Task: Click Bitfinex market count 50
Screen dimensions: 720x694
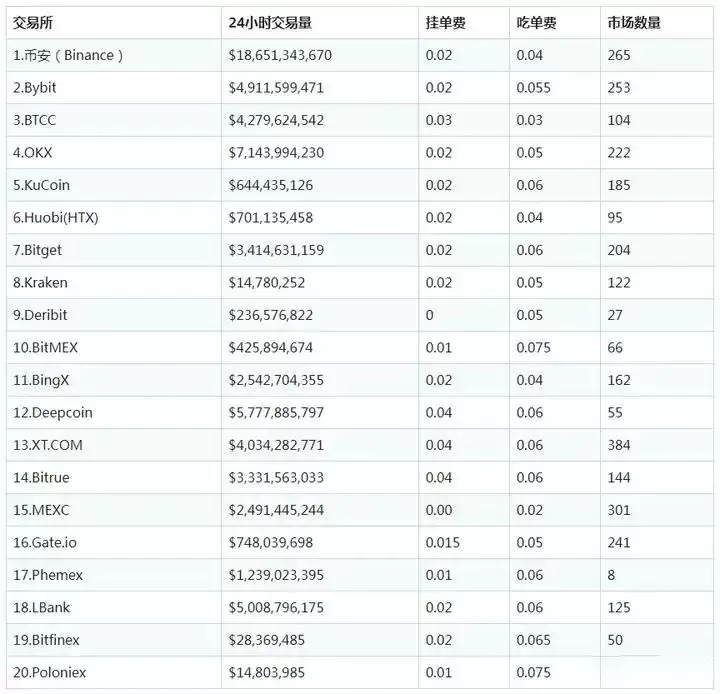Action: point(615,640)
